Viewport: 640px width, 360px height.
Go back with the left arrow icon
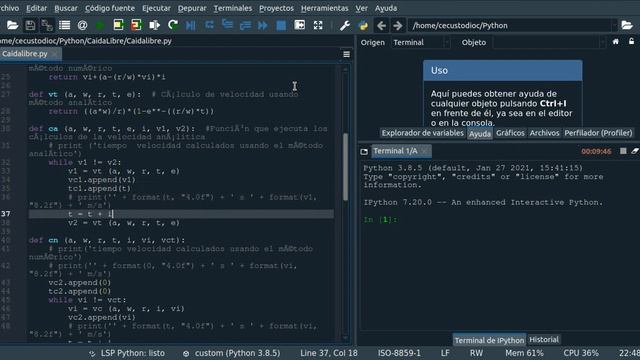[381, 25]
